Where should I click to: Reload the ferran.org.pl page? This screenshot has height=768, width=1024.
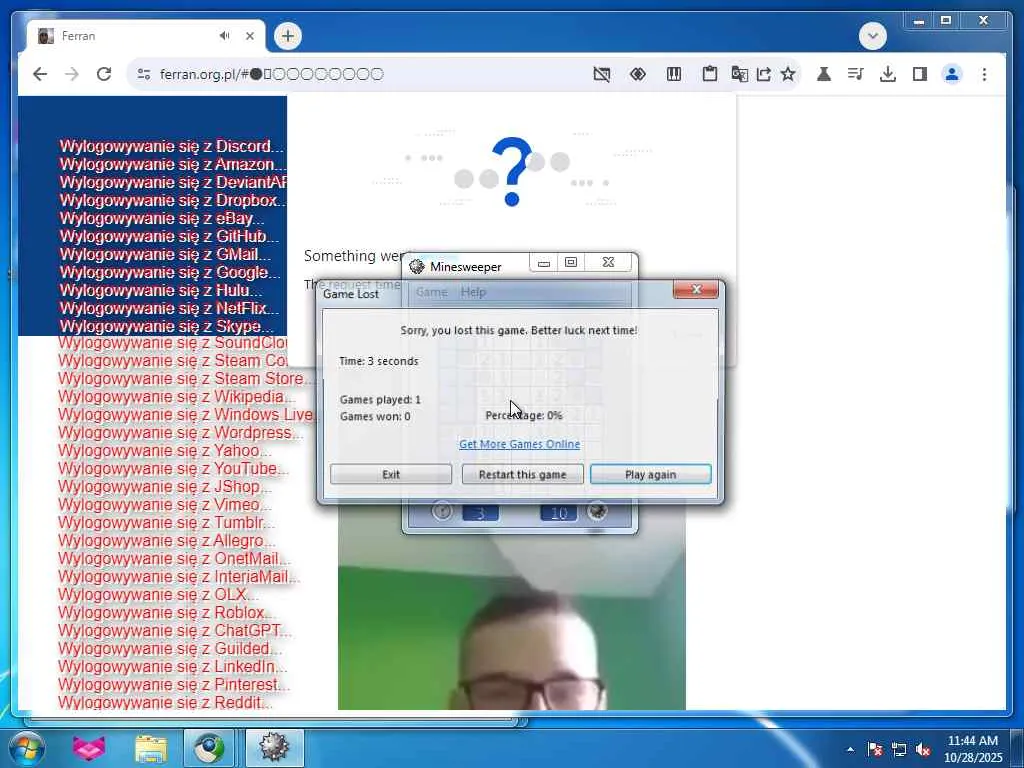pos(104,74)
